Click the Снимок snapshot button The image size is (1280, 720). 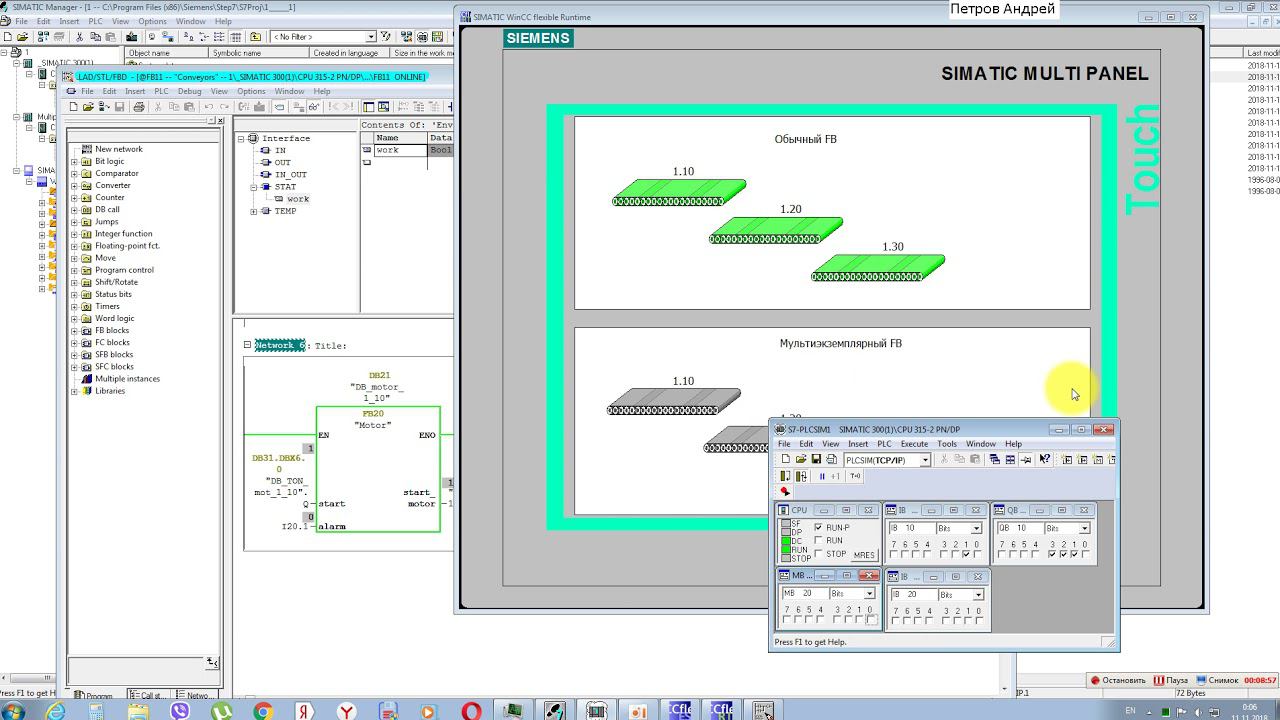coord(1217,680)
